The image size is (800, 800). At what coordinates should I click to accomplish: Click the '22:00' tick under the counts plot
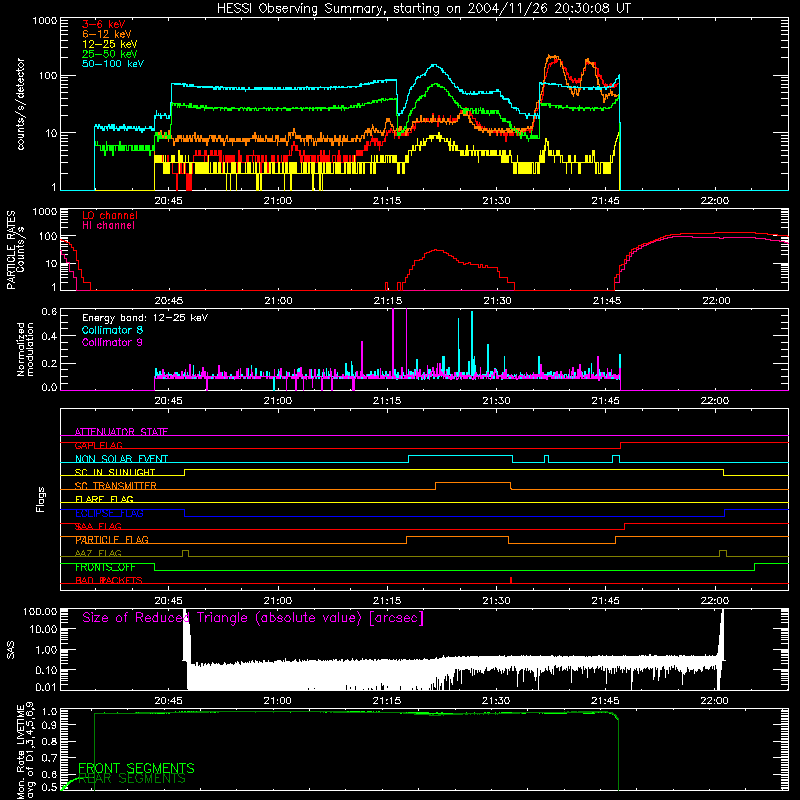click(714, 201)
